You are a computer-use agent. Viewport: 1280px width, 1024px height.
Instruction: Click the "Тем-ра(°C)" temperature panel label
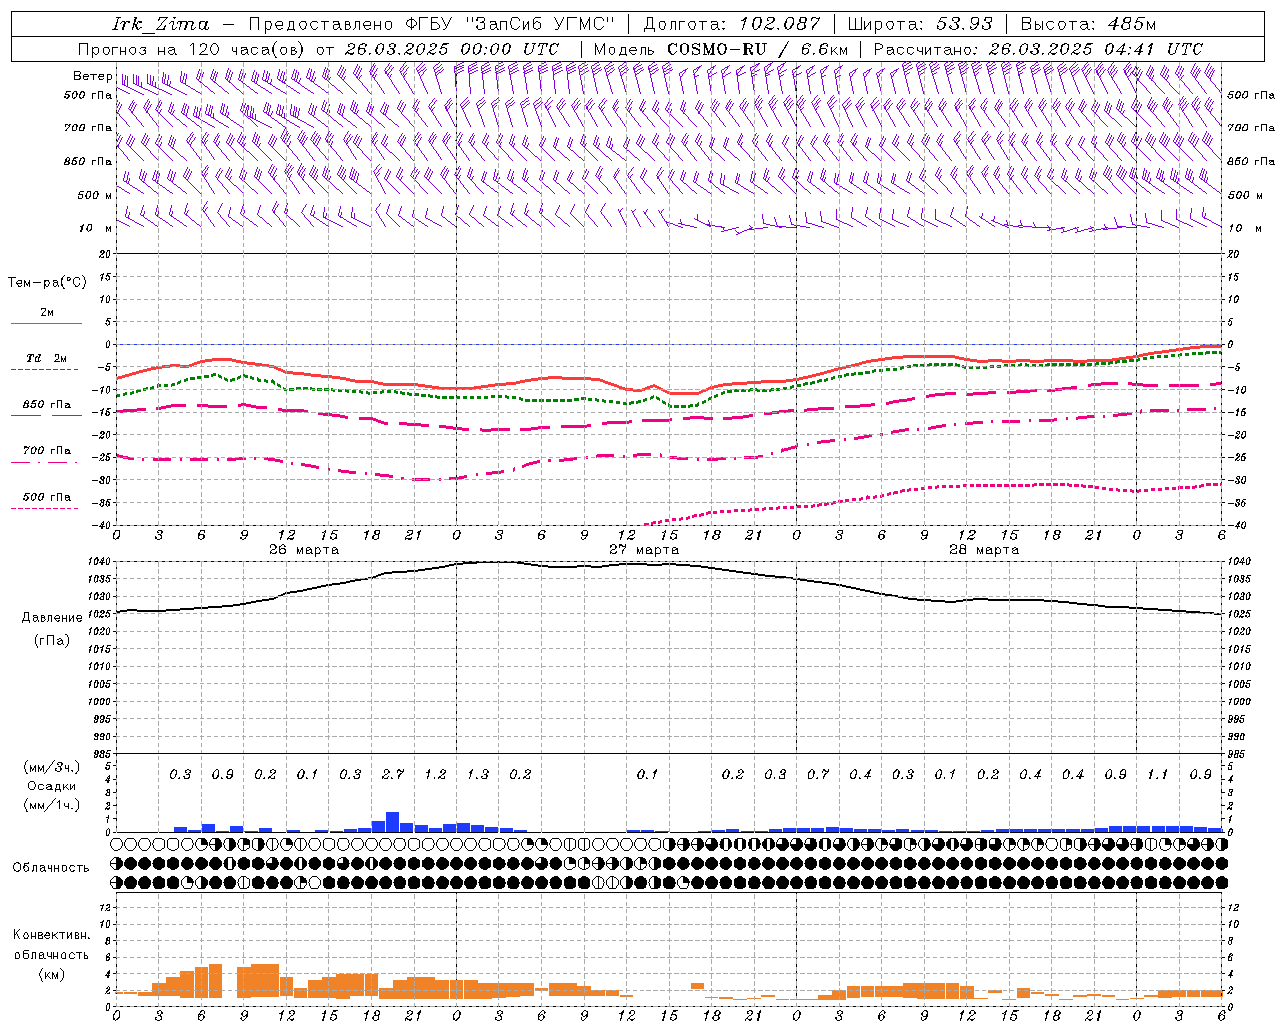point(47,283)
